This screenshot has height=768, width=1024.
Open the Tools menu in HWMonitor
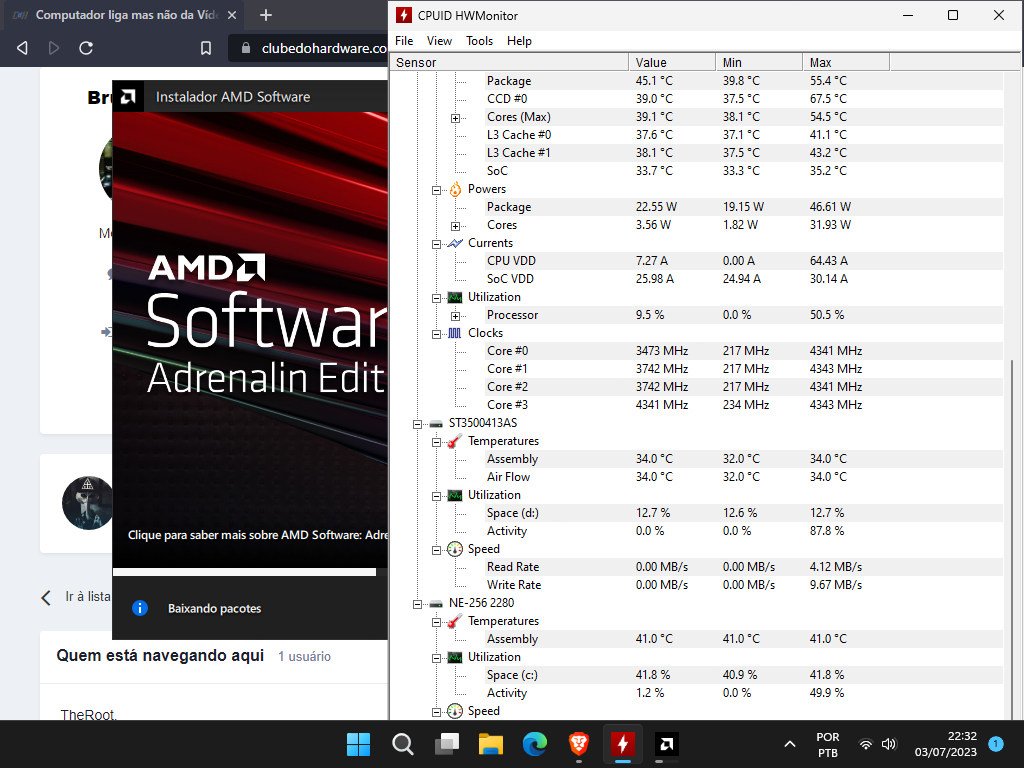tap(479, 40)
